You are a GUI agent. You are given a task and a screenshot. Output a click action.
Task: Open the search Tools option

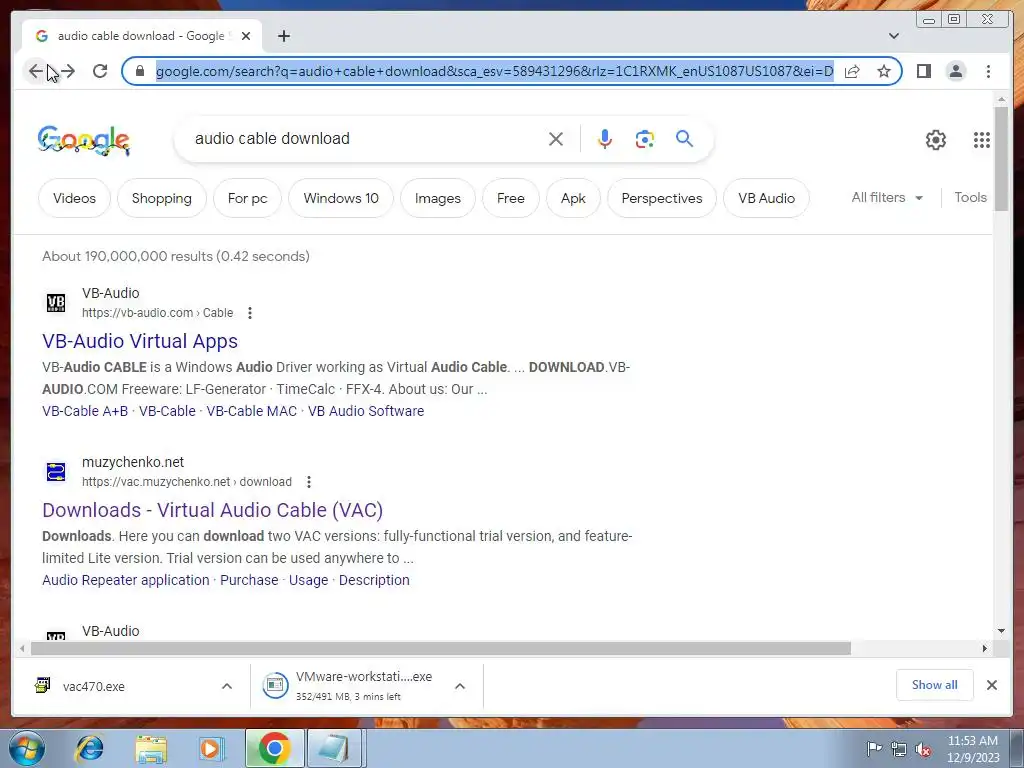[970, 197]
